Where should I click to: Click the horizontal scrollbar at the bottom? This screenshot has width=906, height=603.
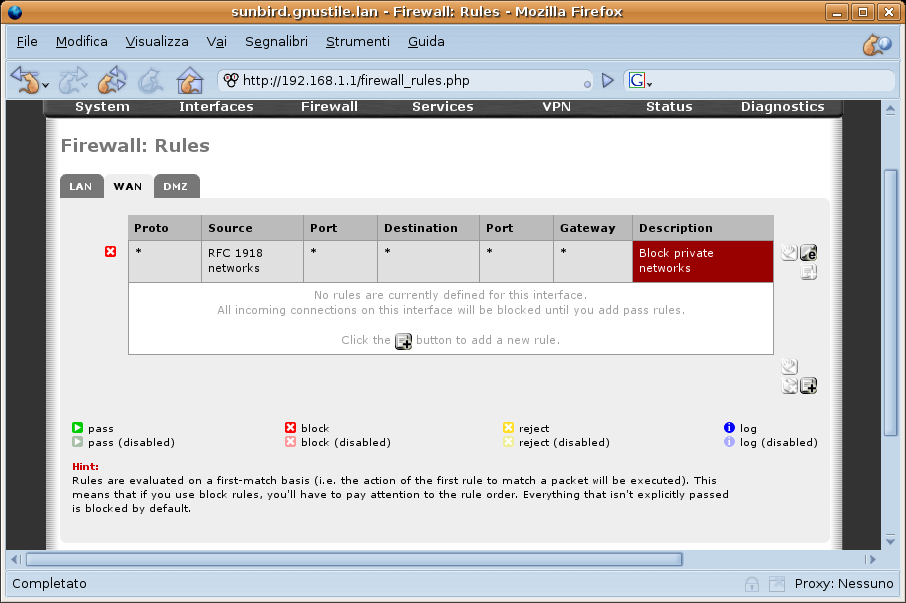(x=354, y=559)
